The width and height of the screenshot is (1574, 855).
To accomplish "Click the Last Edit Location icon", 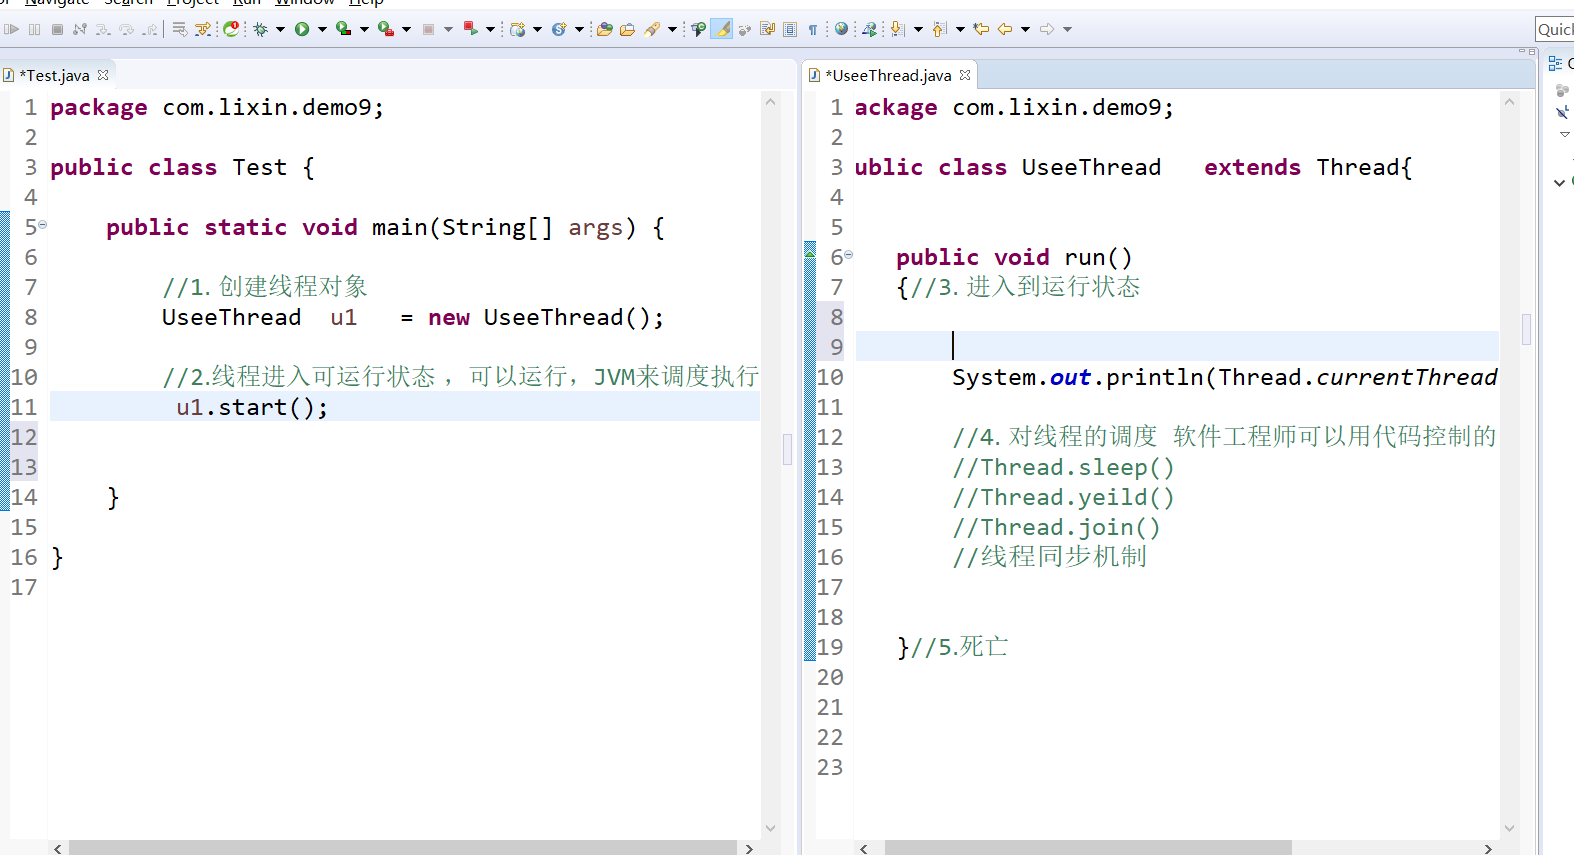I will point(981,29).
